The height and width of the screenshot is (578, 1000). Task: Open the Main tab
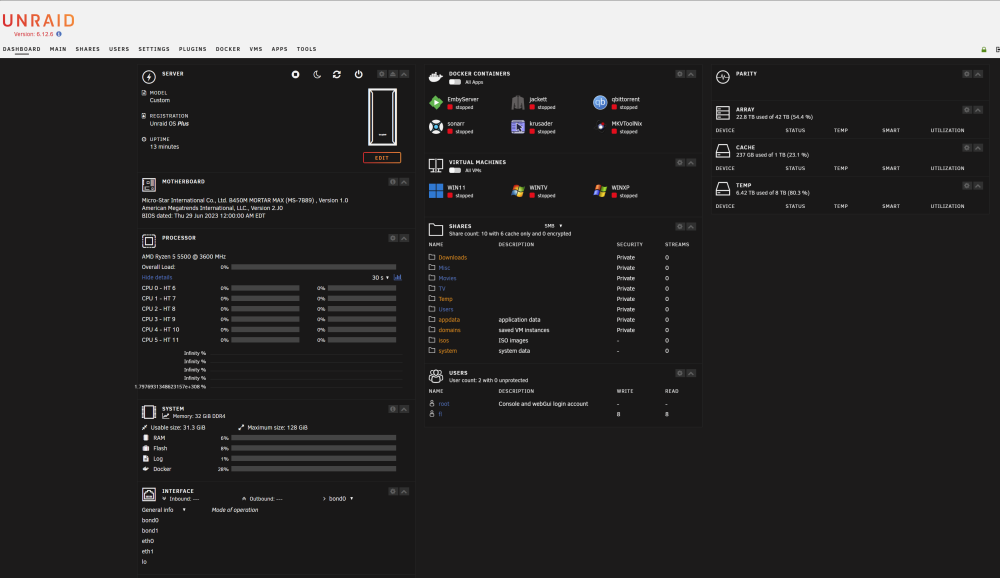click(x=58, y=49)
